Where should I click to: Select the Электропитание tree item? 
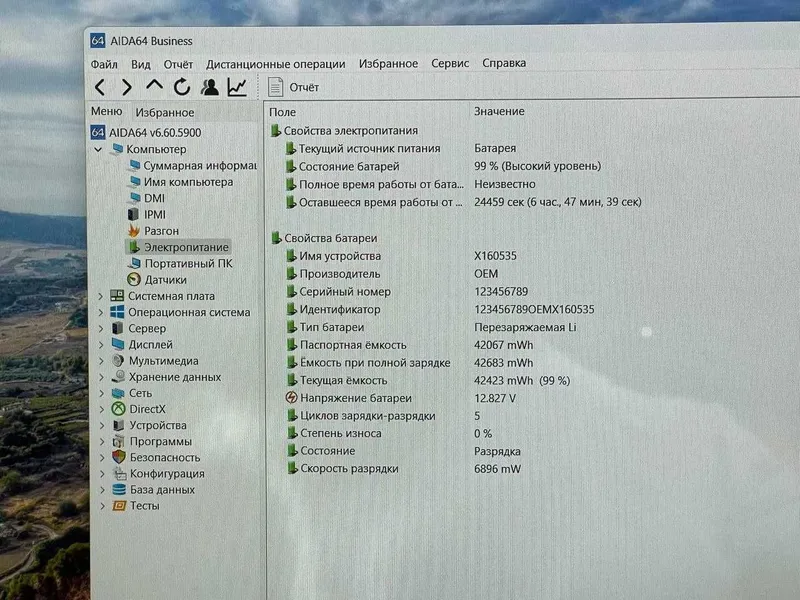179,247
